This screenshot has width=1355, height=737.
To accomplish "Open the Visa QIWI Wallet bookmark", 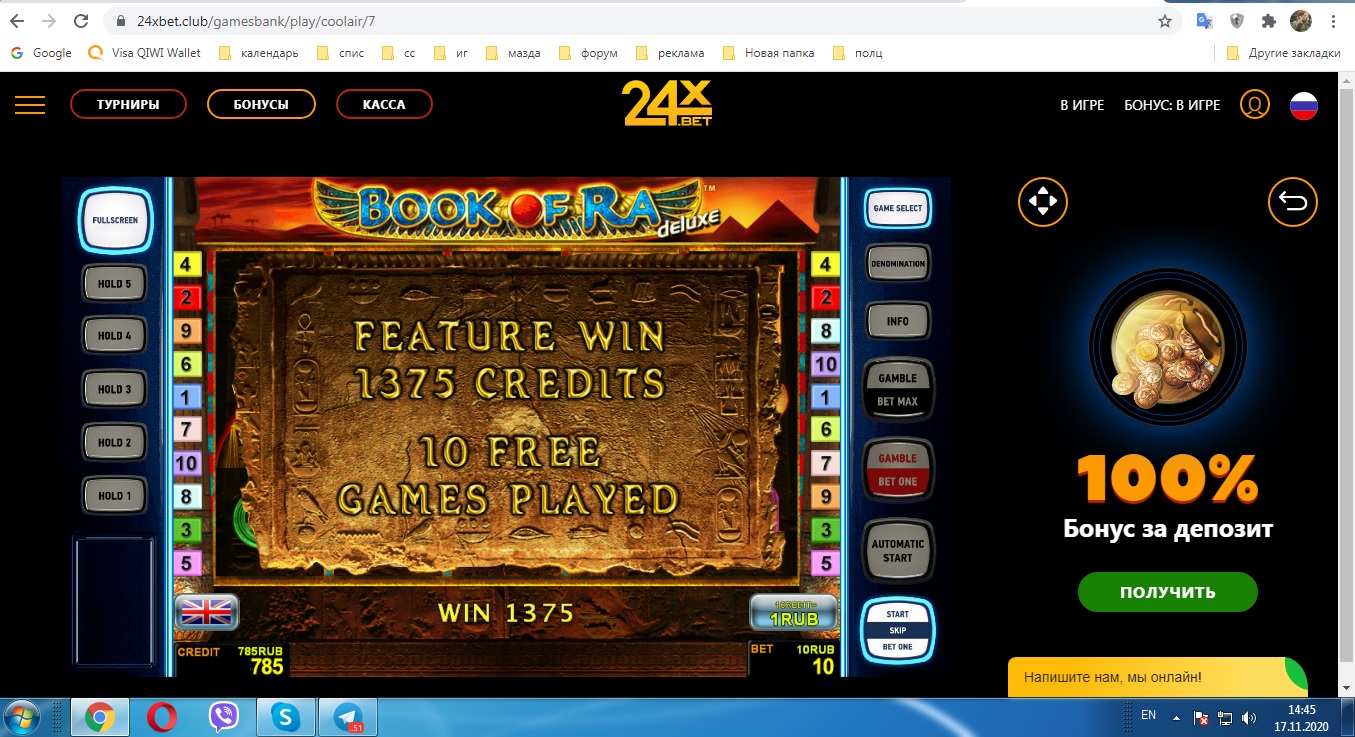I will click(145, 53).
